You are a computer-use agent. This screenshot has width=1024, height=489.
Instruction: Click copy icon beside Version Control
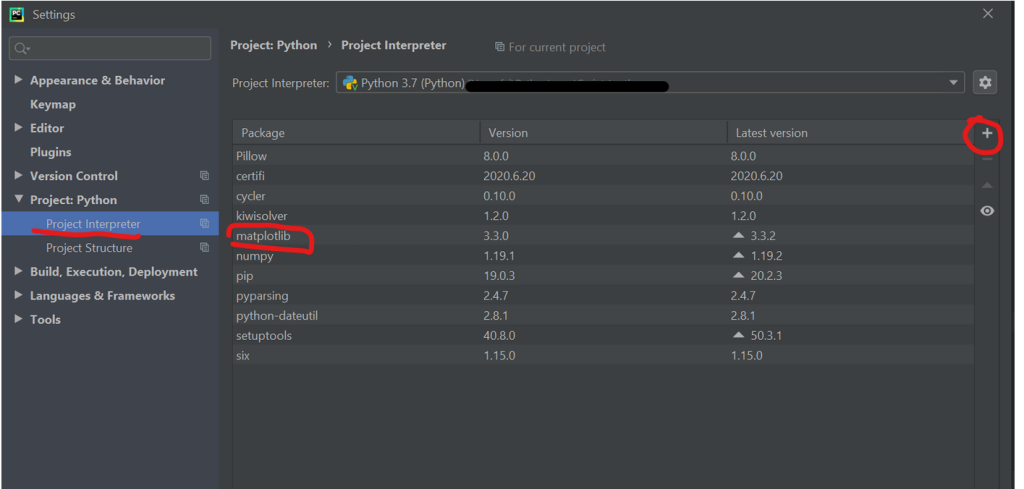click(x=204, y=176)
